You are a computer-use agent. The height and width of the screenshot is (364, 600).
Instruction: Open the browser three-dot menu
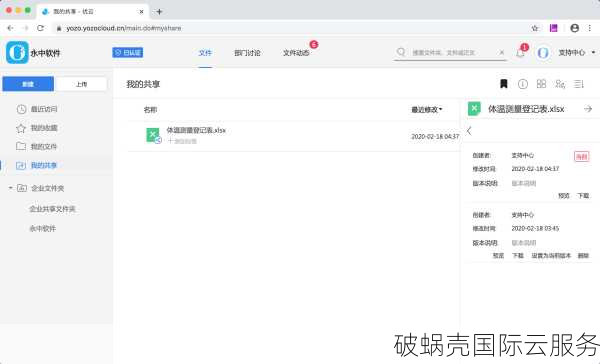pos(590,28)
